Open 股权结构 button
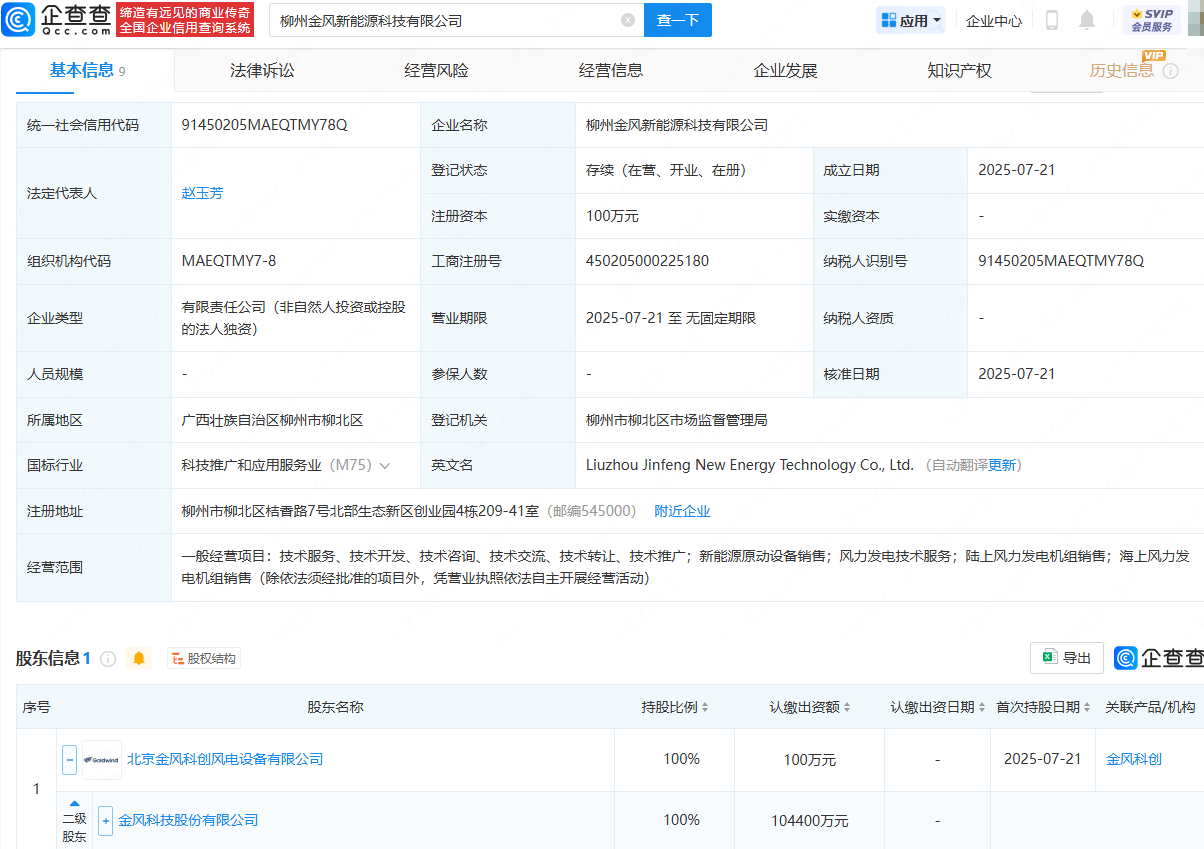Screen dimensions: 1204x849 pos(204,658)
